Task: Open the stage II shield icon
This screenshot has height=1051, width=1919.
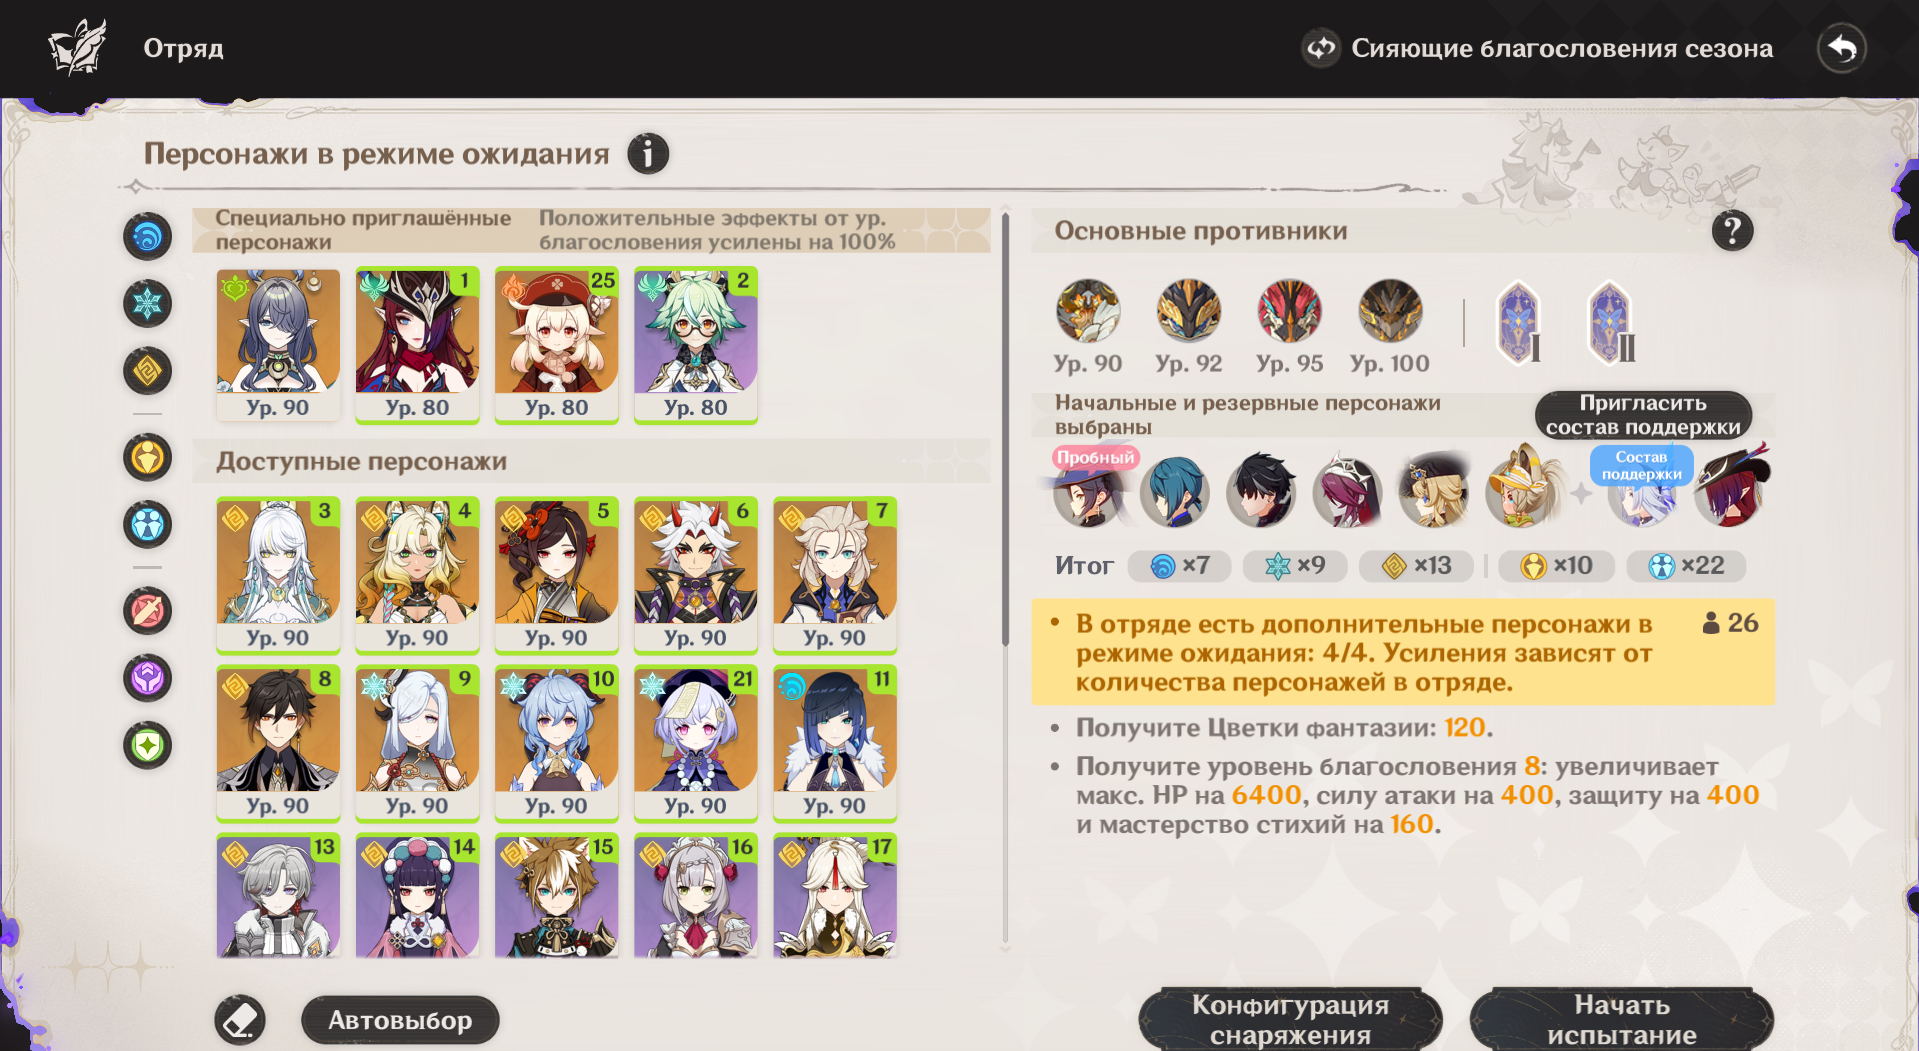Action: 1611,323
